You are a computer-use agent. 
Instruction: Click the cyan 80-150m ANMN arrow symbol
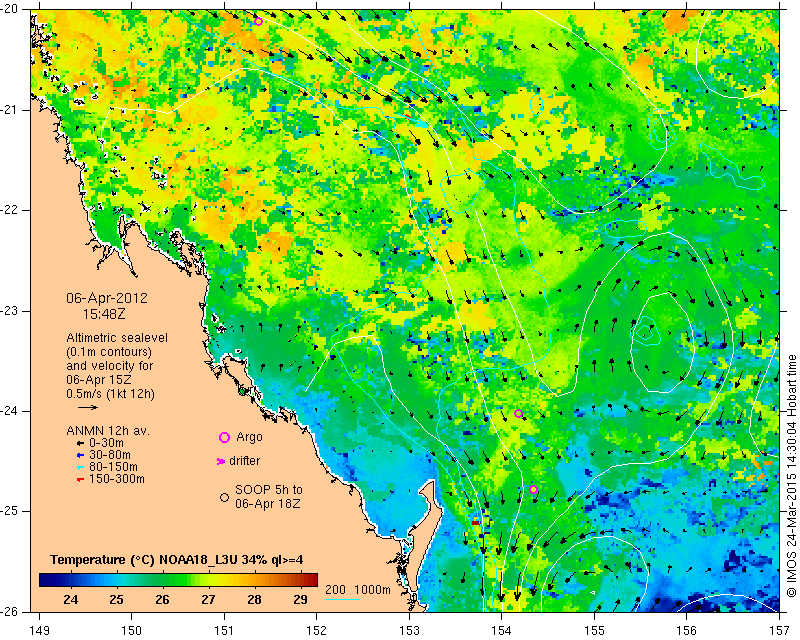[x=80, y=467]
